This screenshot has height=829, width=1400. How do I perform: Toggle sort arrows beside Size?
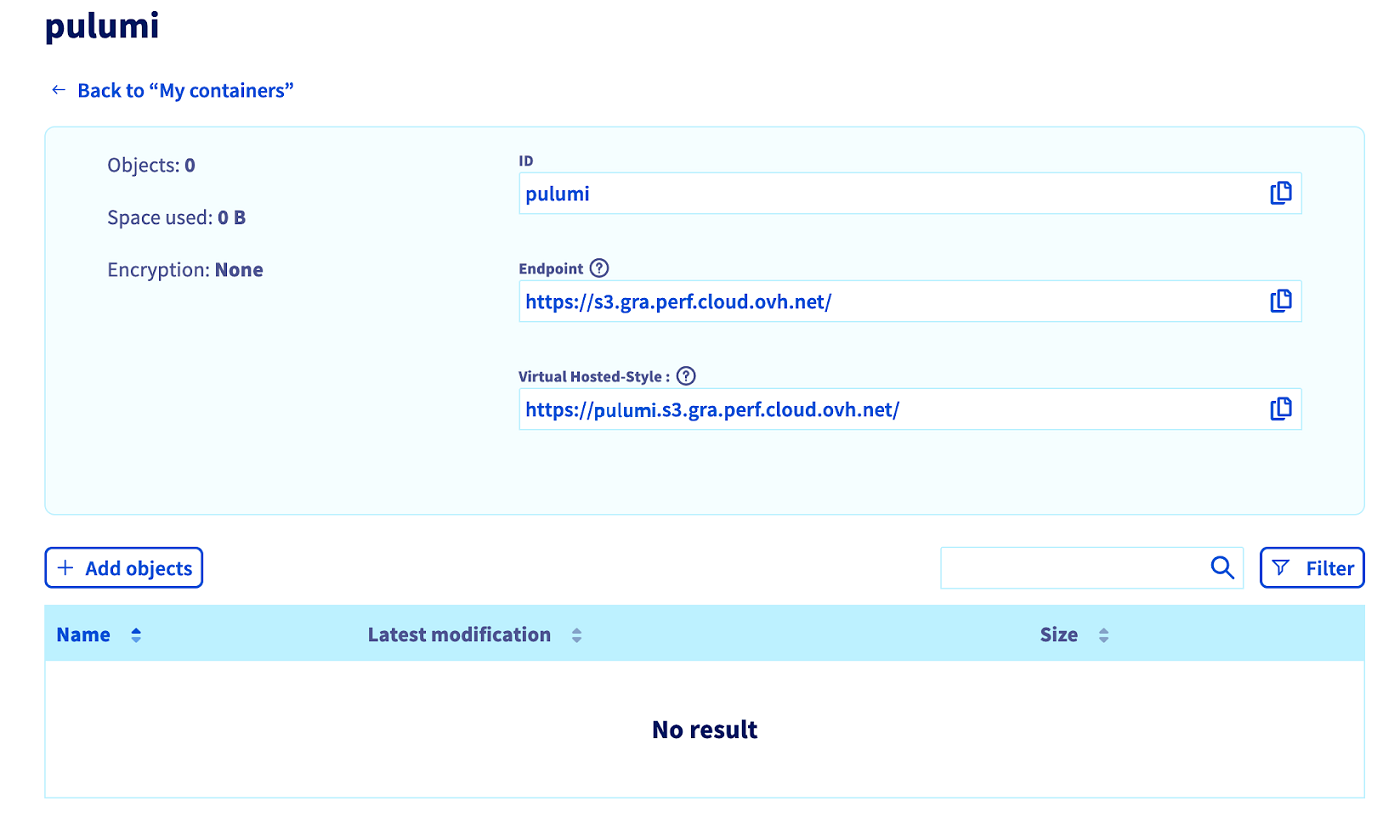pos(1103,635)
